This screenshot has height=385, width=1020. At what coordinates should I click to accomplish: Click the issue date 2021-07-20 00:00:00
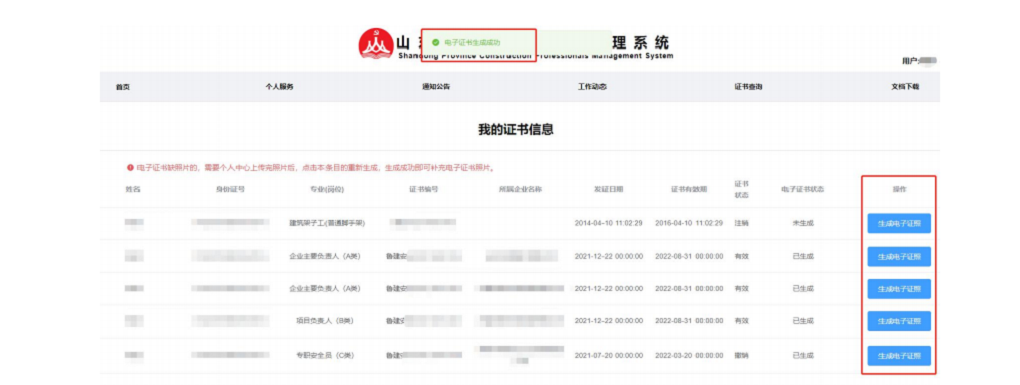point(609,356)
